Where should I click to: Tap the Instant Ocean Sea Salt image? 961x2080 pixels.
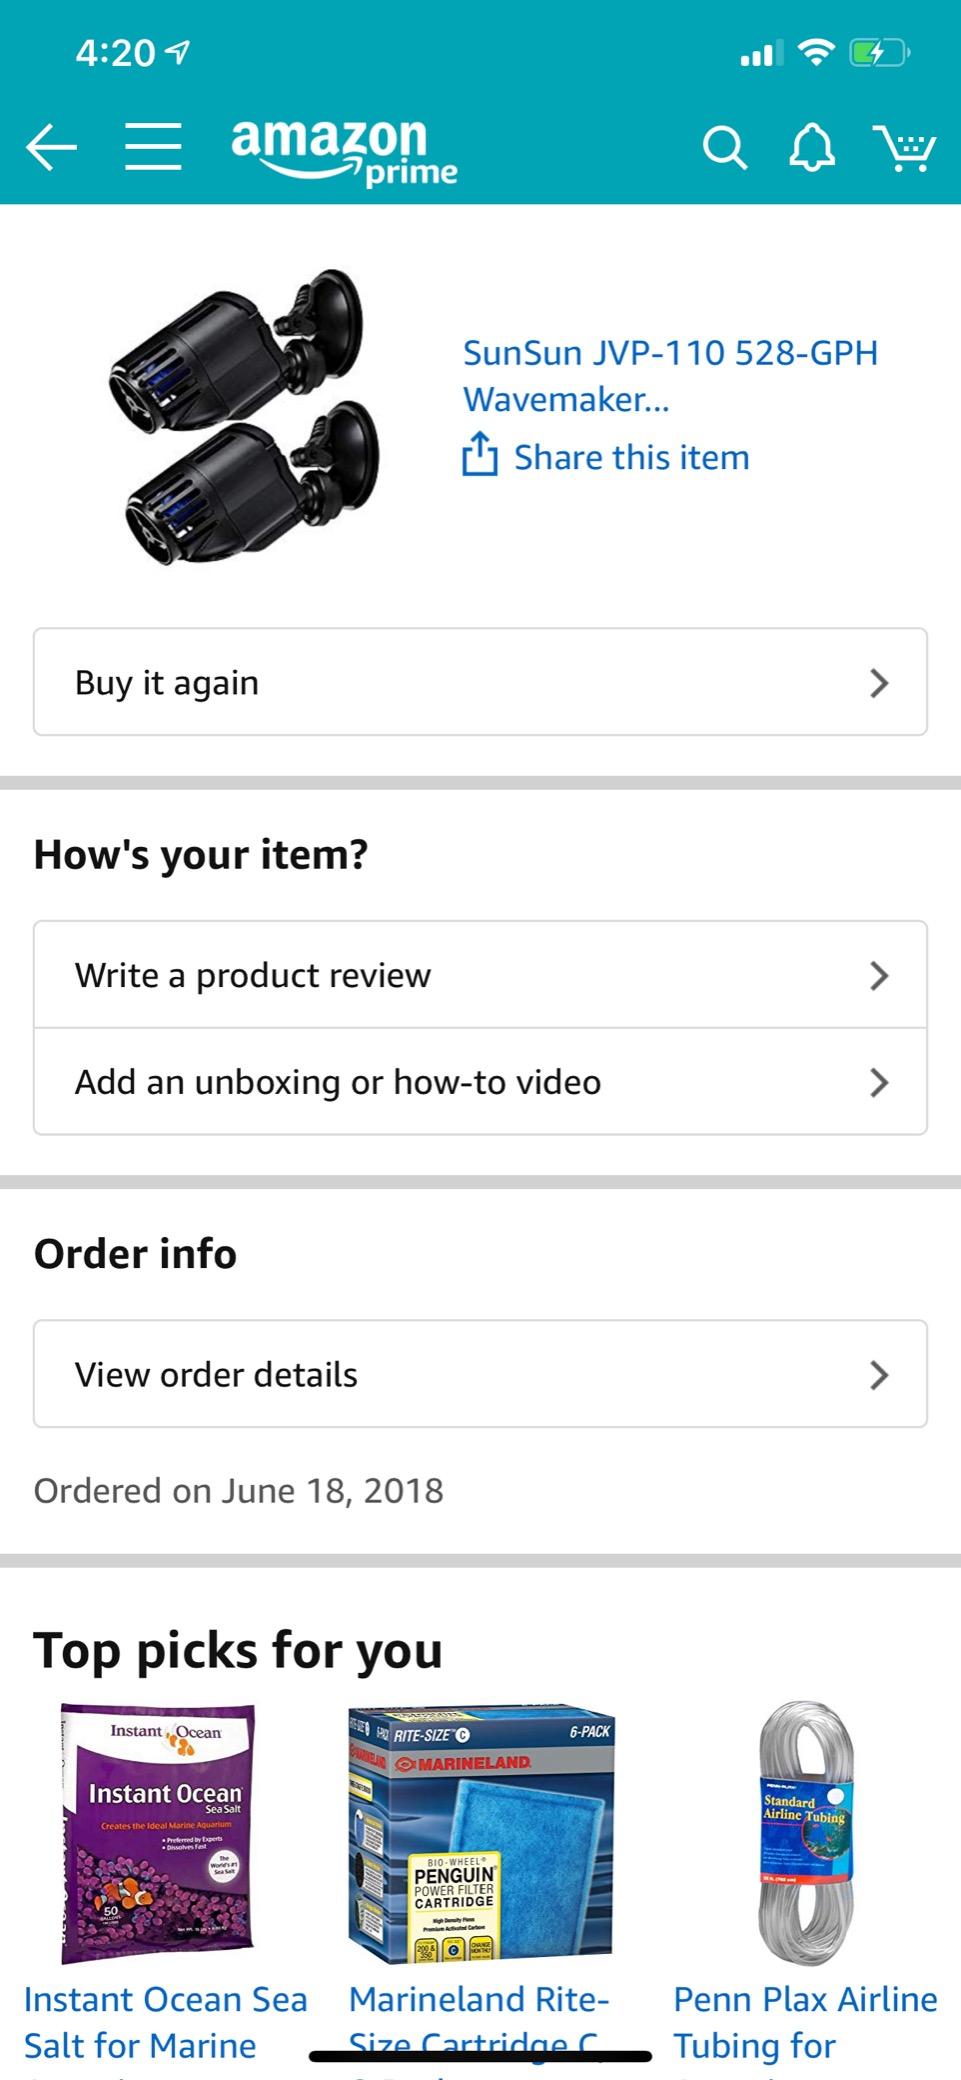[x=158, y=1833]
